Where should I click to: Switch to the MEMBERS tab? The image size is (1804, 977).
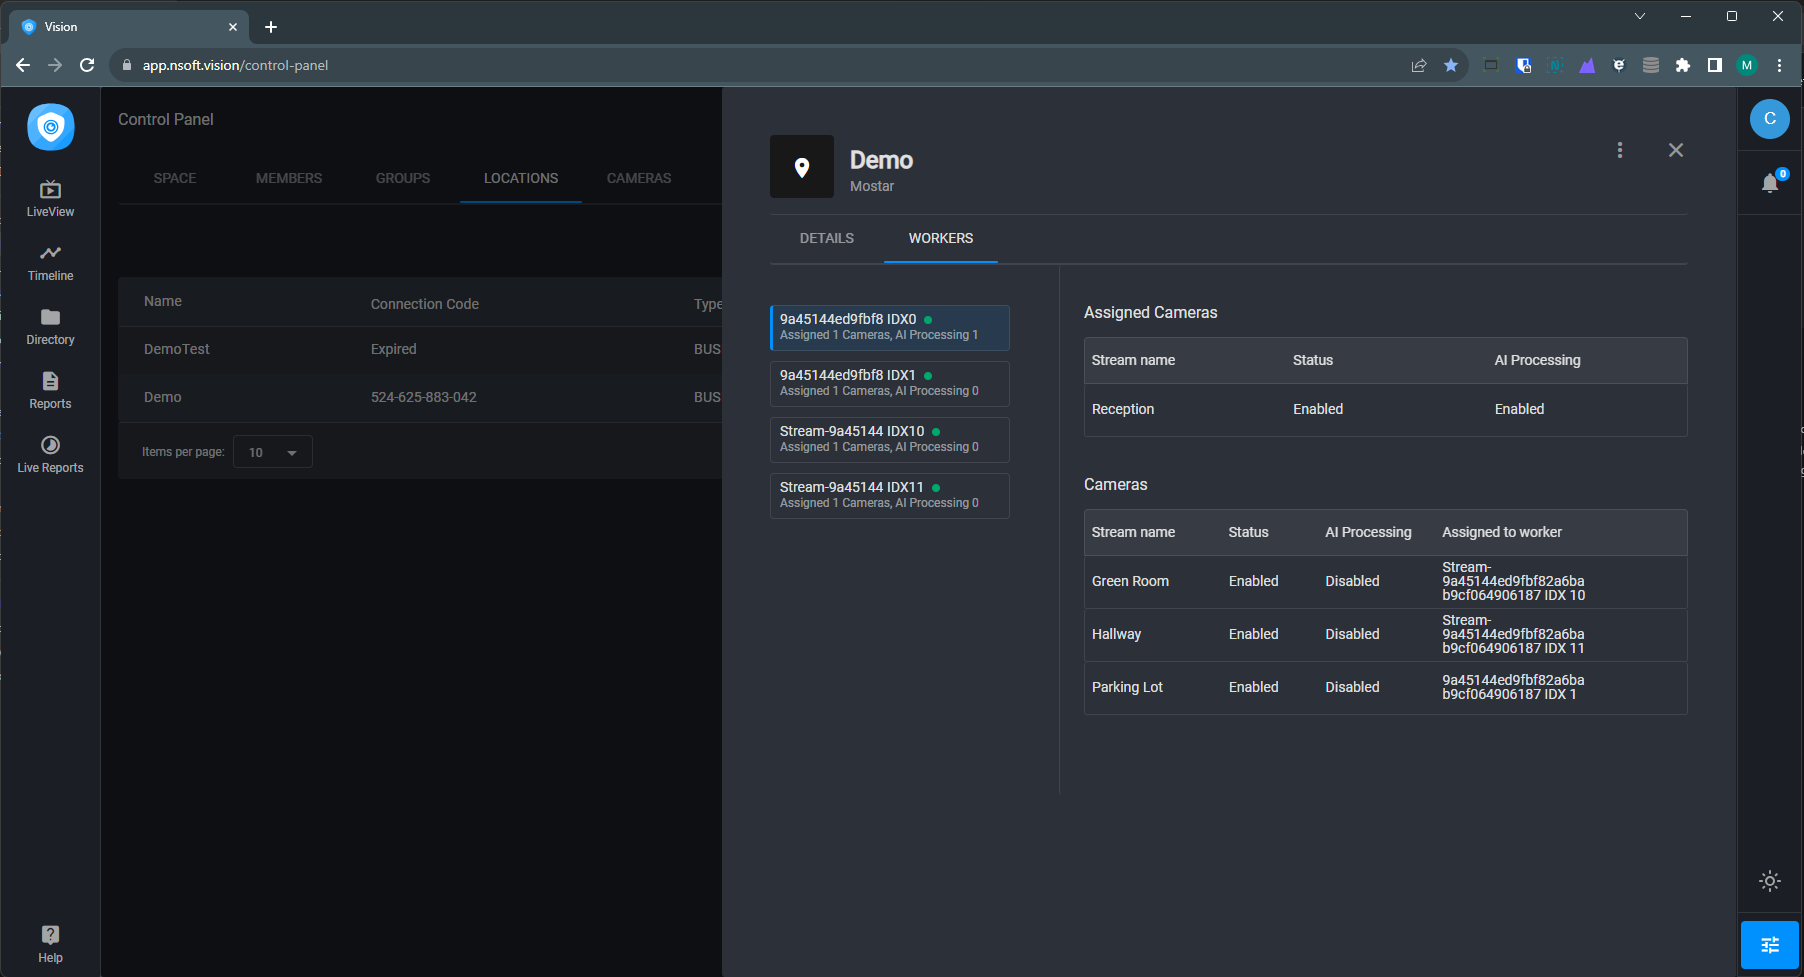(289, 178)
